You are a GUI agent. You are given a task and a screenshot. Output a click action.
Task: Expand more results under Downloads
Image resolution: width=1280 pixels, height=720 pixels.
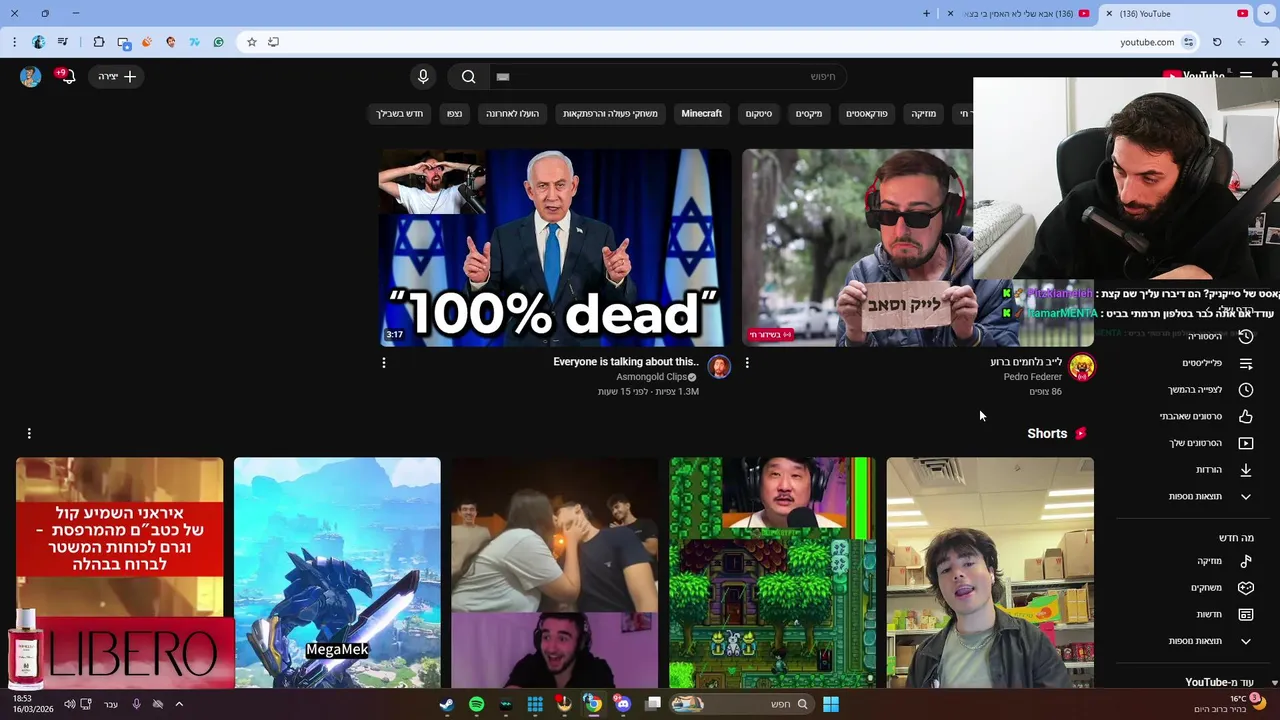[x=1210, y=496]
